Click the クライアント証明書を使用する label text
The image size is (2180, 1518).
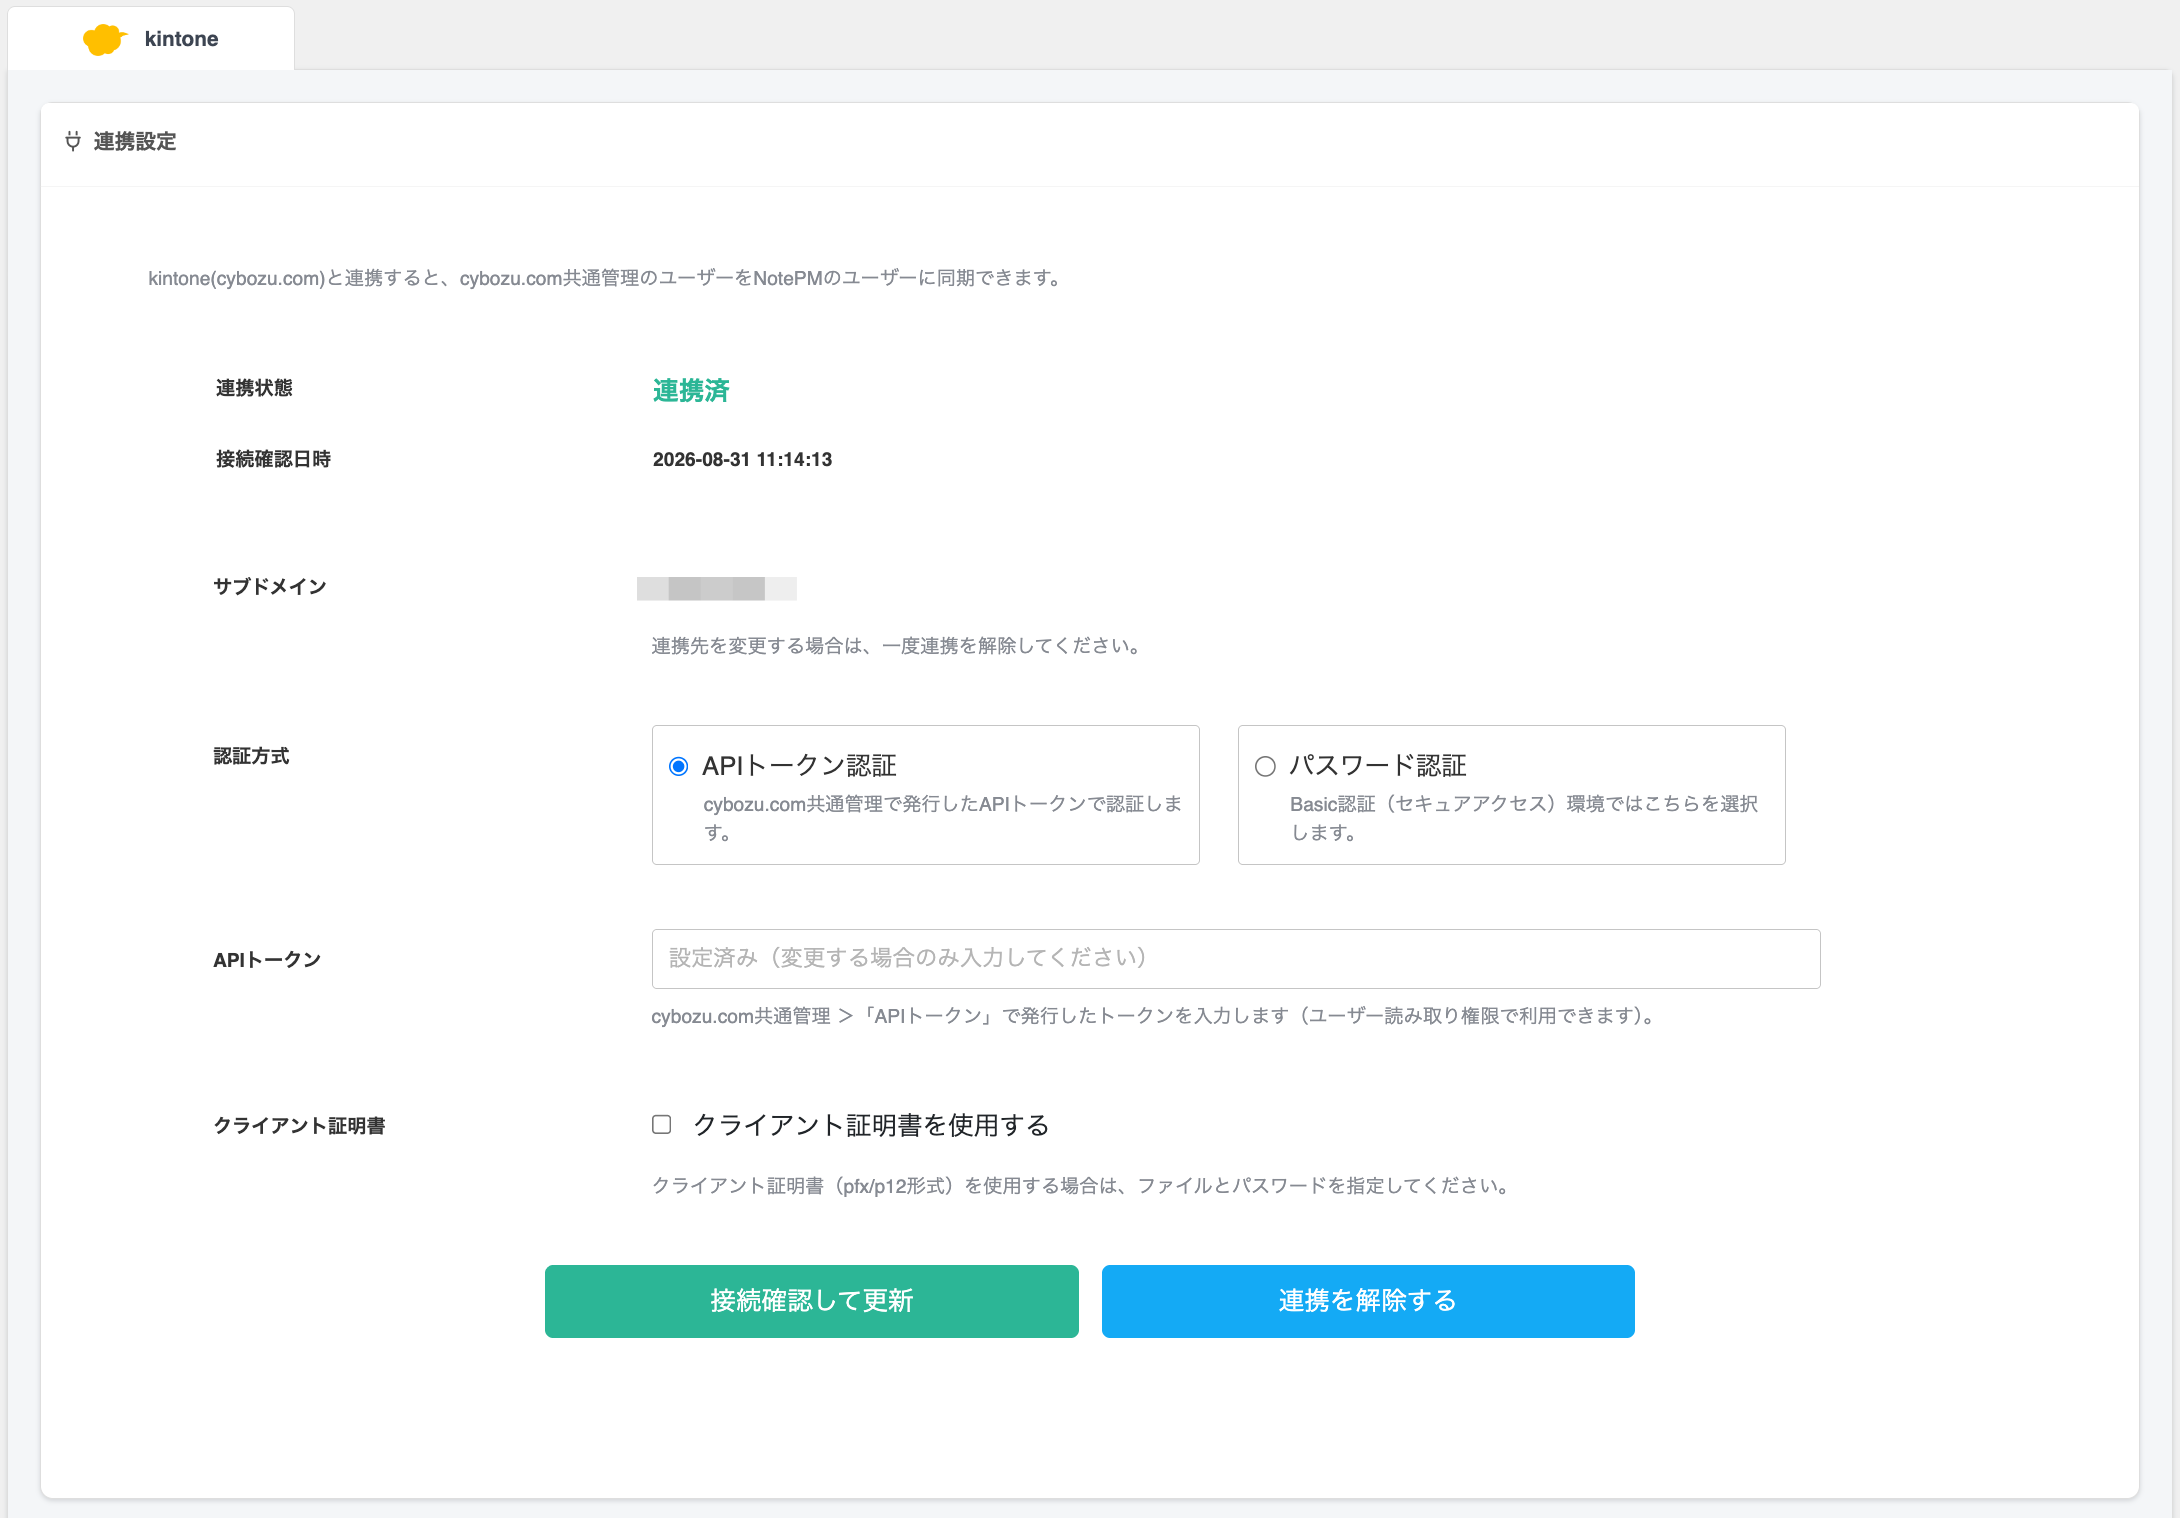click(x=871, y=1126)
